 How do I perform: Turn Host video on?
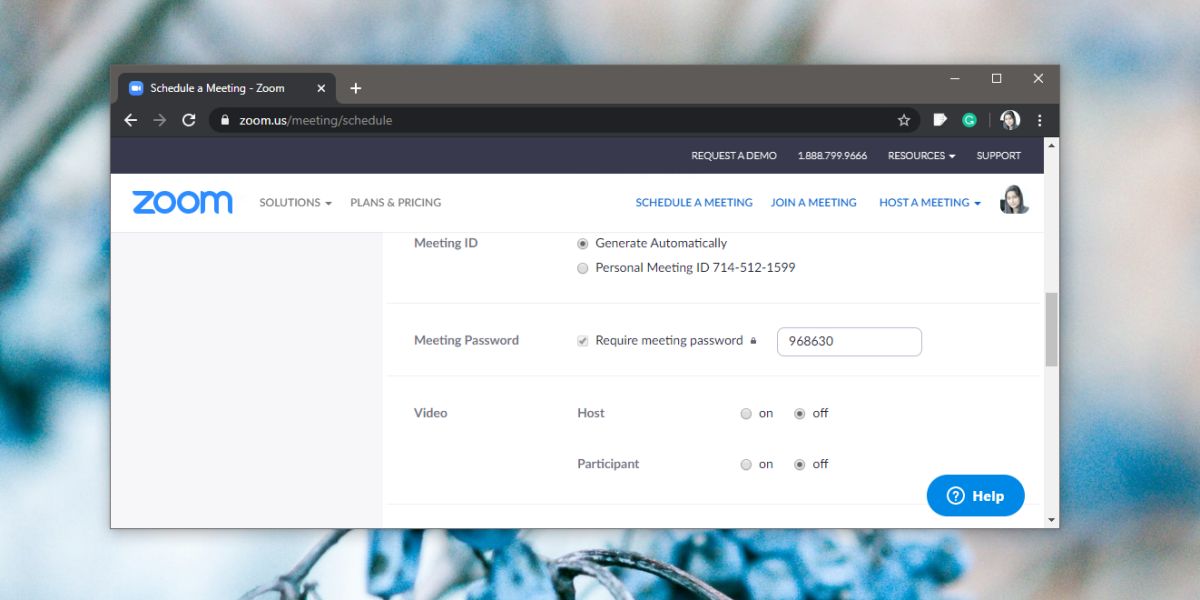[746, 414]
